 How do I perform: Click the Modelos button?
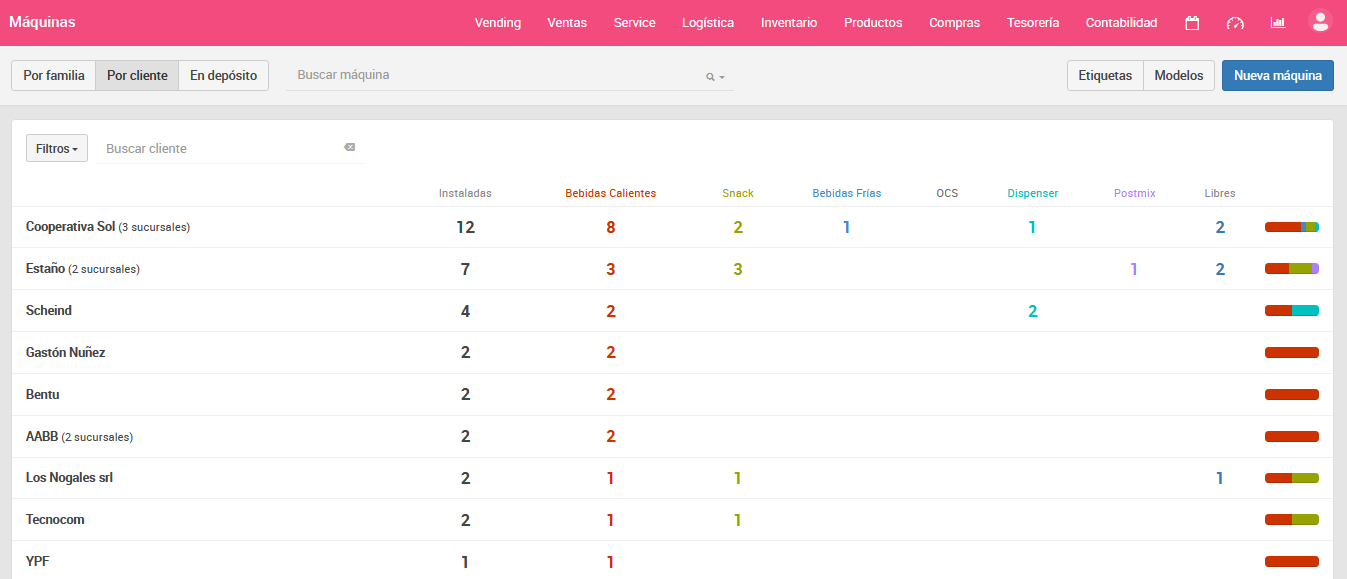click(x=1179, y=75)
